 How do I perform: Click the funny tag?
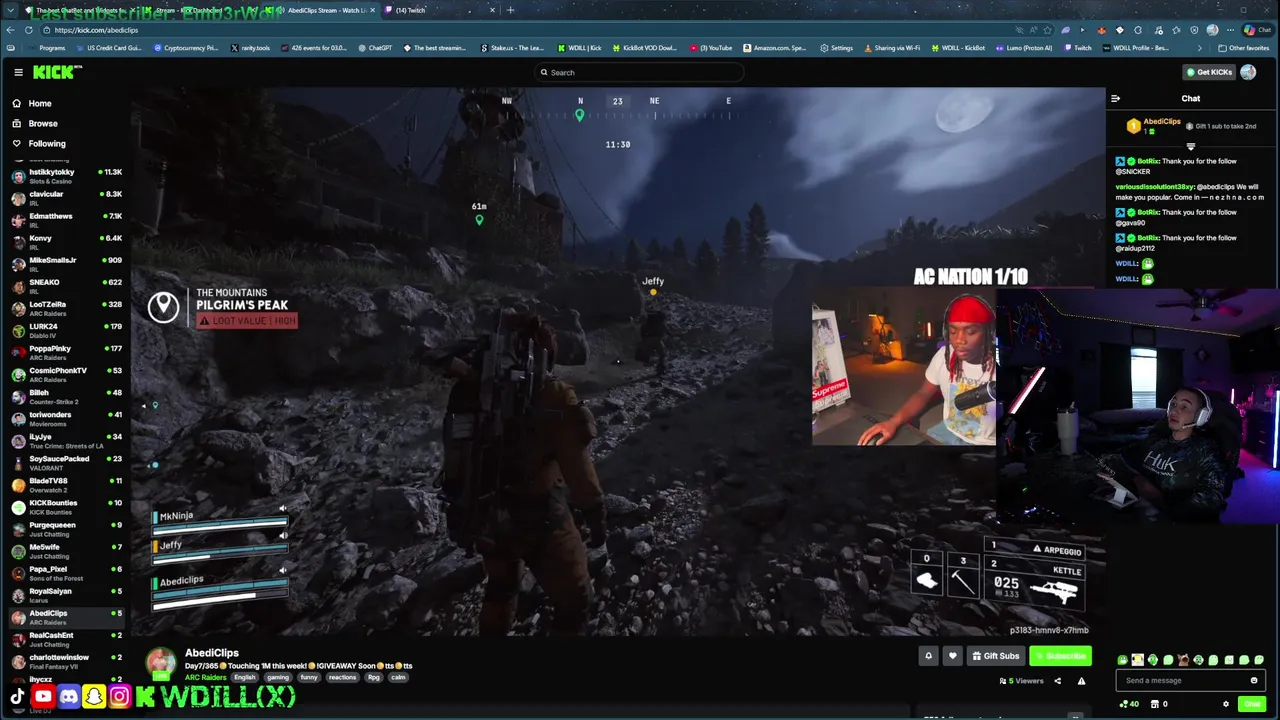[x=309, y=677]
